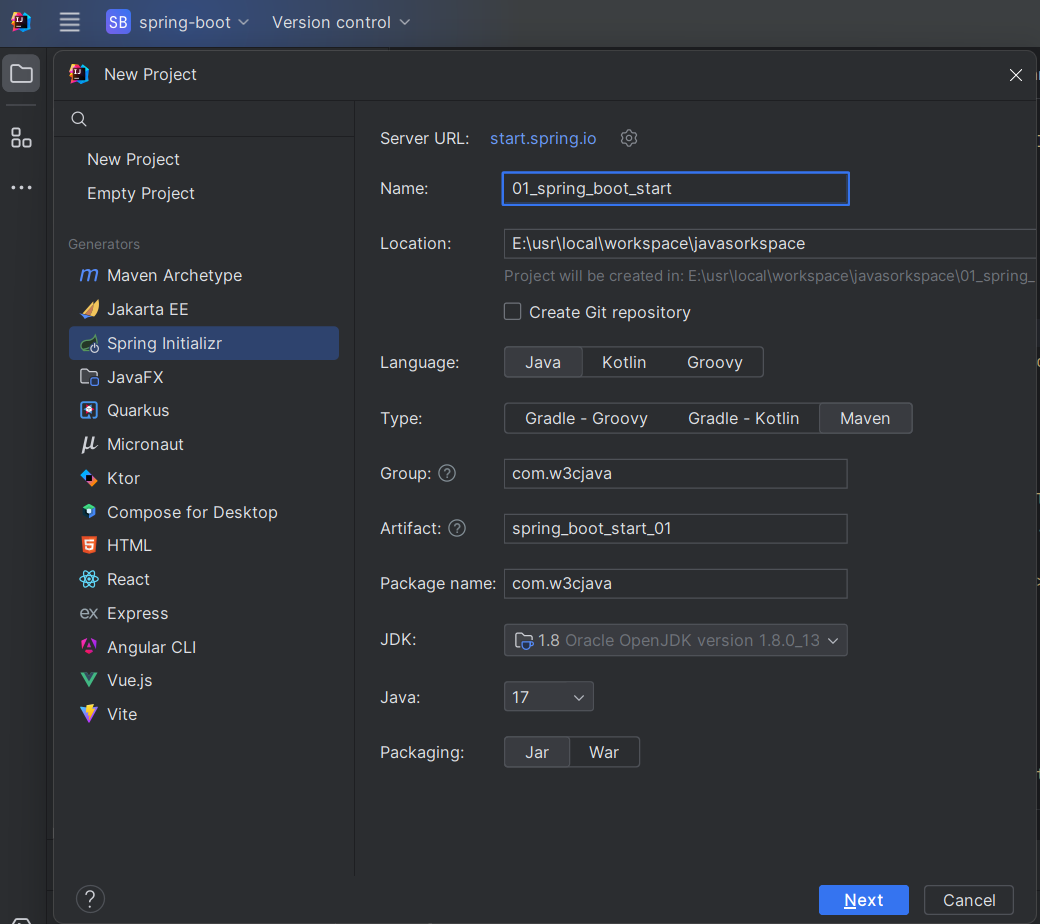Image resolution: width=1040 pixels, height=924 pixels.
Task: Click the Group input field
Action: pos(675,474)
